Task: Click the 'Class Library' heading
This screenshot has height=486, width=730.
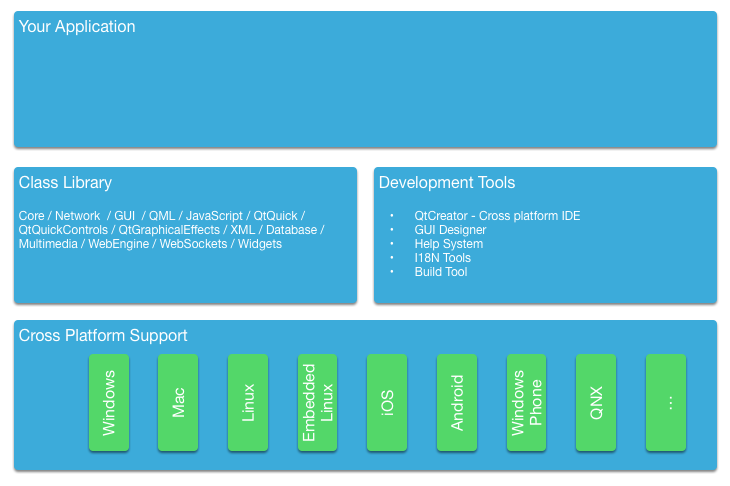Action: click(x=65, y=183)
